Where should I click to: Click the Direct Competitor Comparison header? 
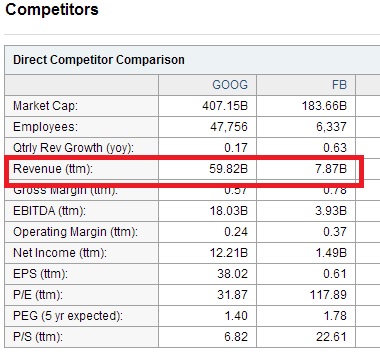click(x=99, y=60)
